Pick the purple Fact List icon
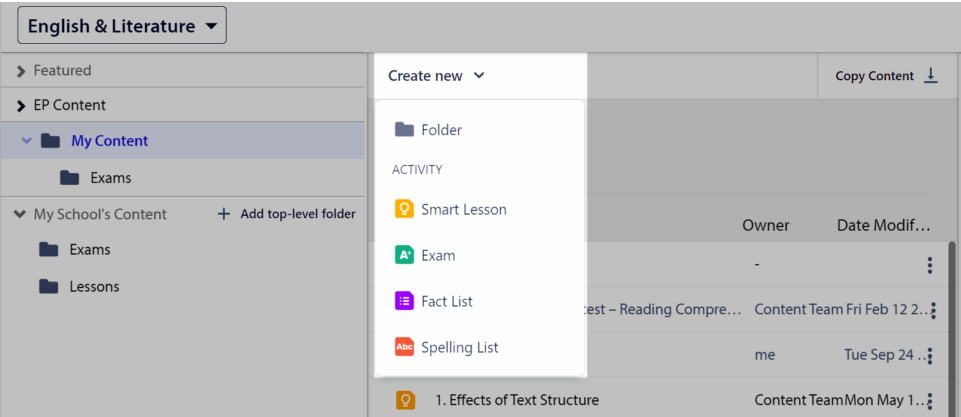The height and width of the screenshot is (417, 961). (x=405, y=301)
